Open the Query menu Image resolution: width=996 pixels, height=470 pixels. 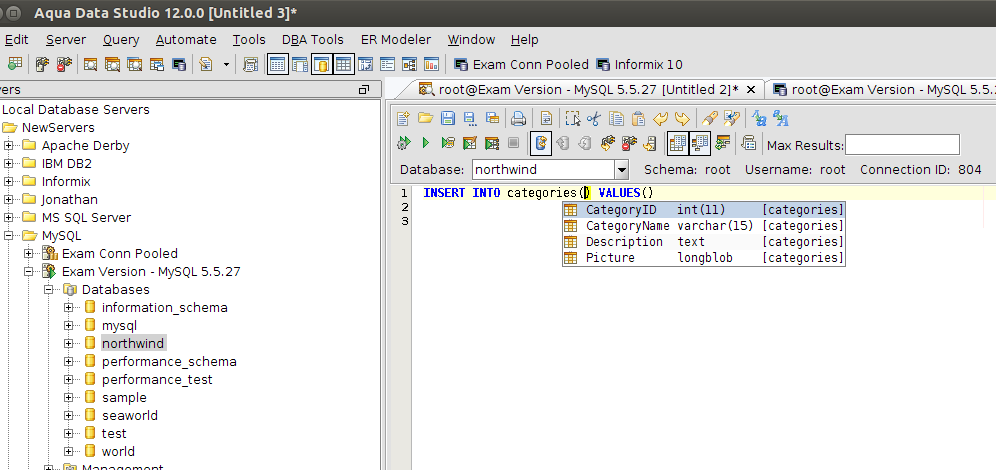pos(121,39)
